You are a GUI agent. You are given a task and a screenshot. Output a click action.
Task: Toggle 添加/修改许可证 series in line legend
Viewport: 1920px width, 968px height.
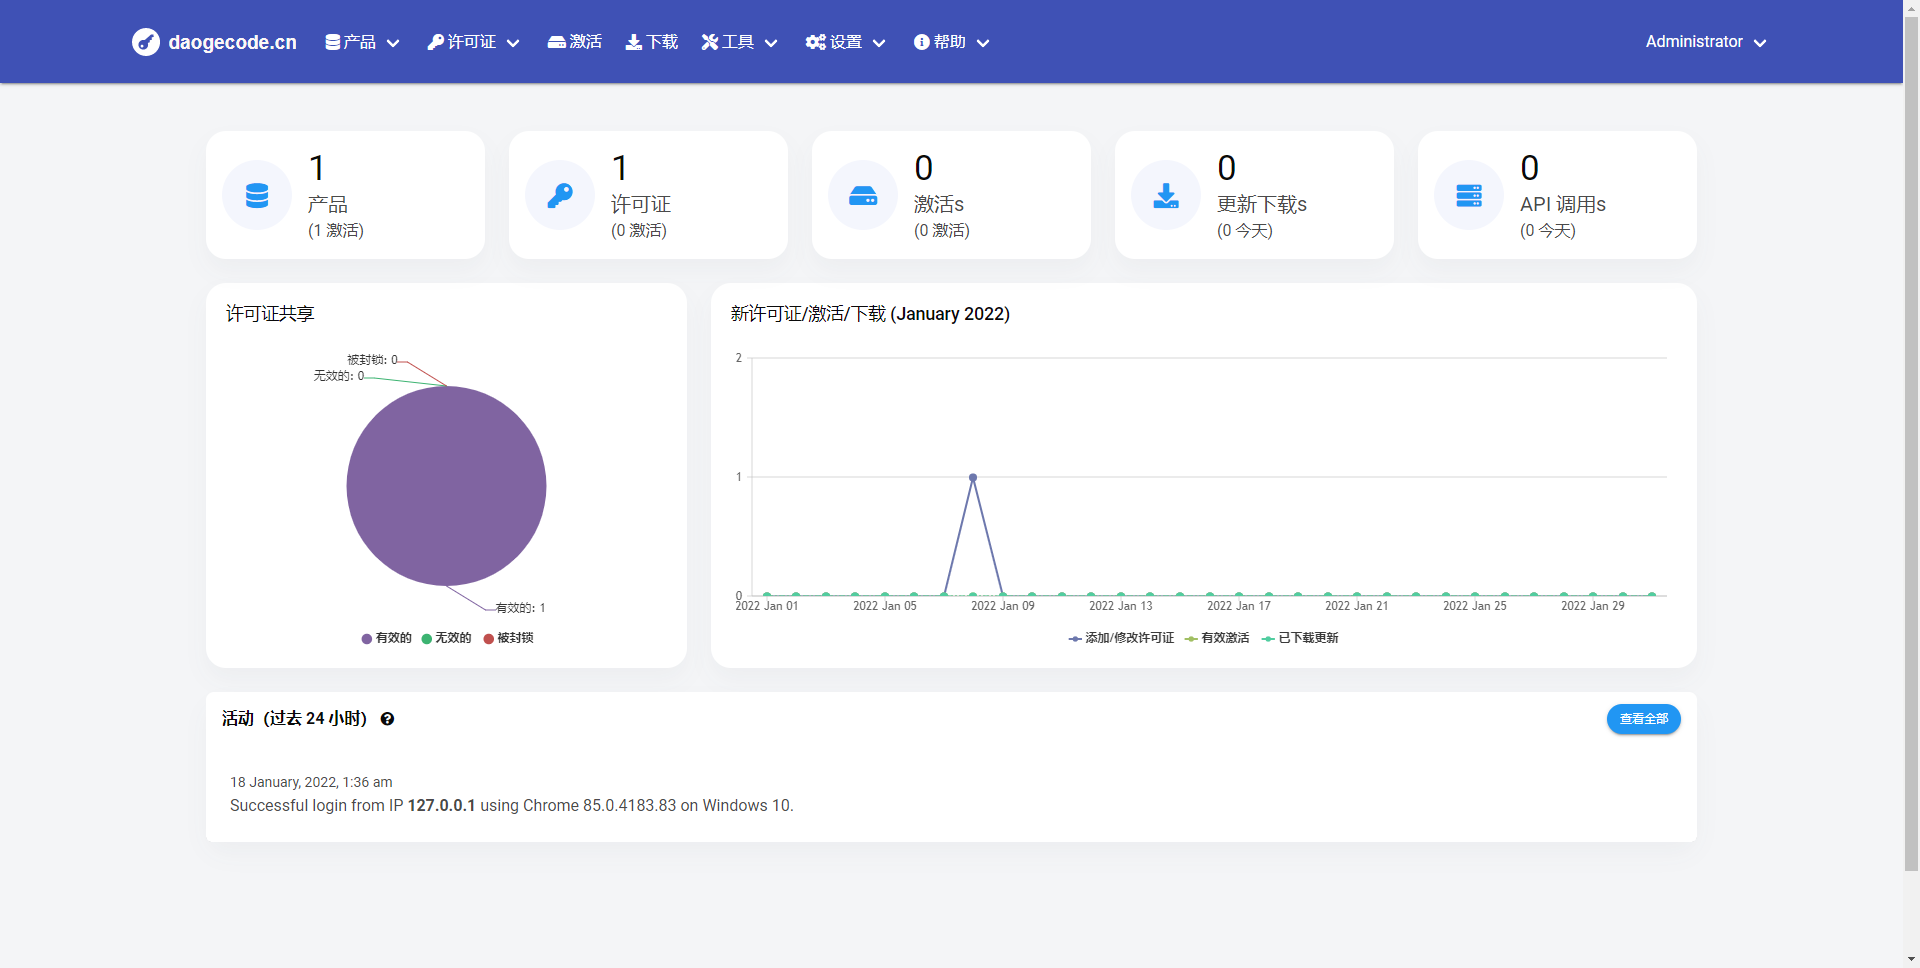coord(1121,638)
